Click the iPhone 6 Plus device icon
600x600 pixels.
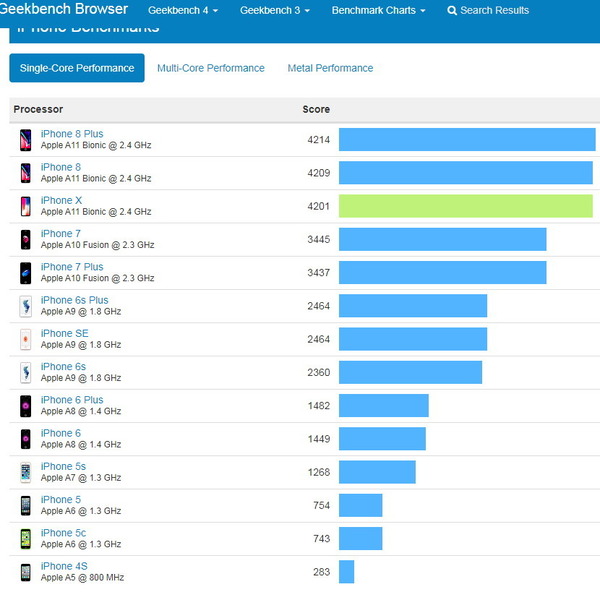click(25, 406)
